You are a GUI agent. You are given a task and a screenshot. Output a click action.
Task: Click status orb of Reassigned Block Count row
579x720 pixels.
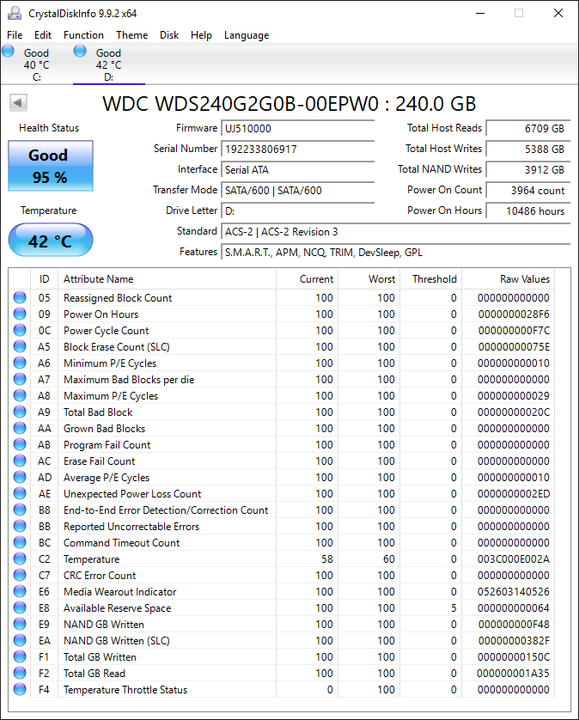click(x=20, y=298)
